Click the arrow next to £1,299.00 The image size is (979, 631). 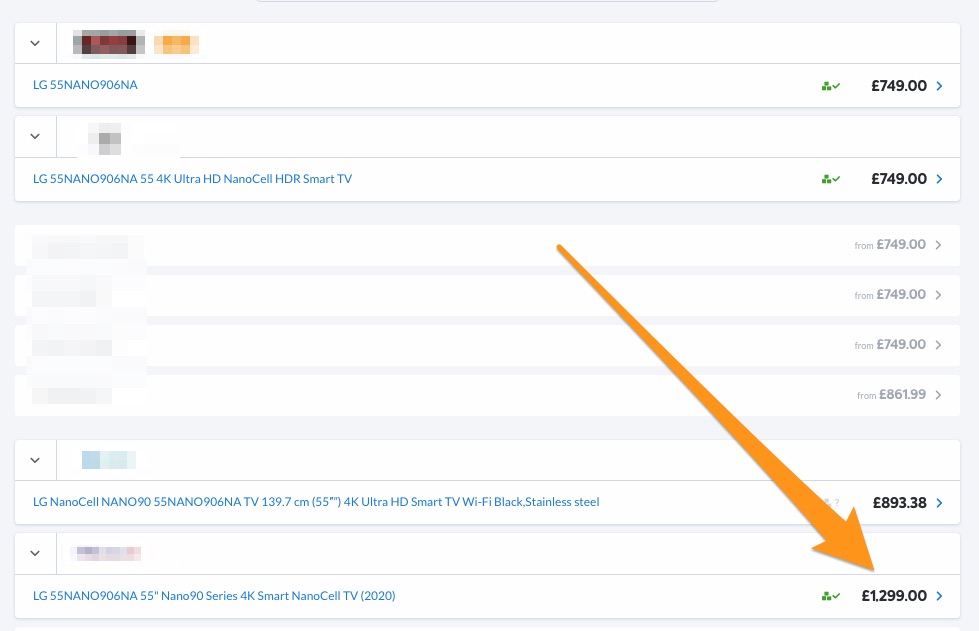[x=939, y=596]
